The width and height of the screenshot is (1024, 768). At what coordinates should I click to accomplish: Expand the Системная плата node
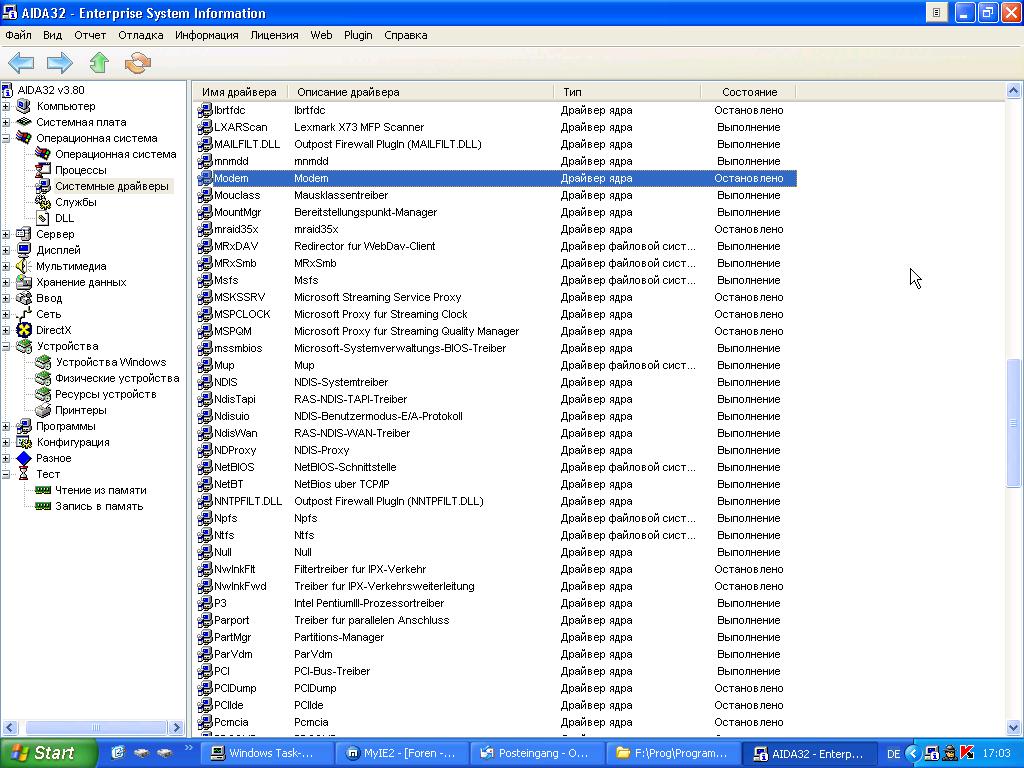pos(6,122)
